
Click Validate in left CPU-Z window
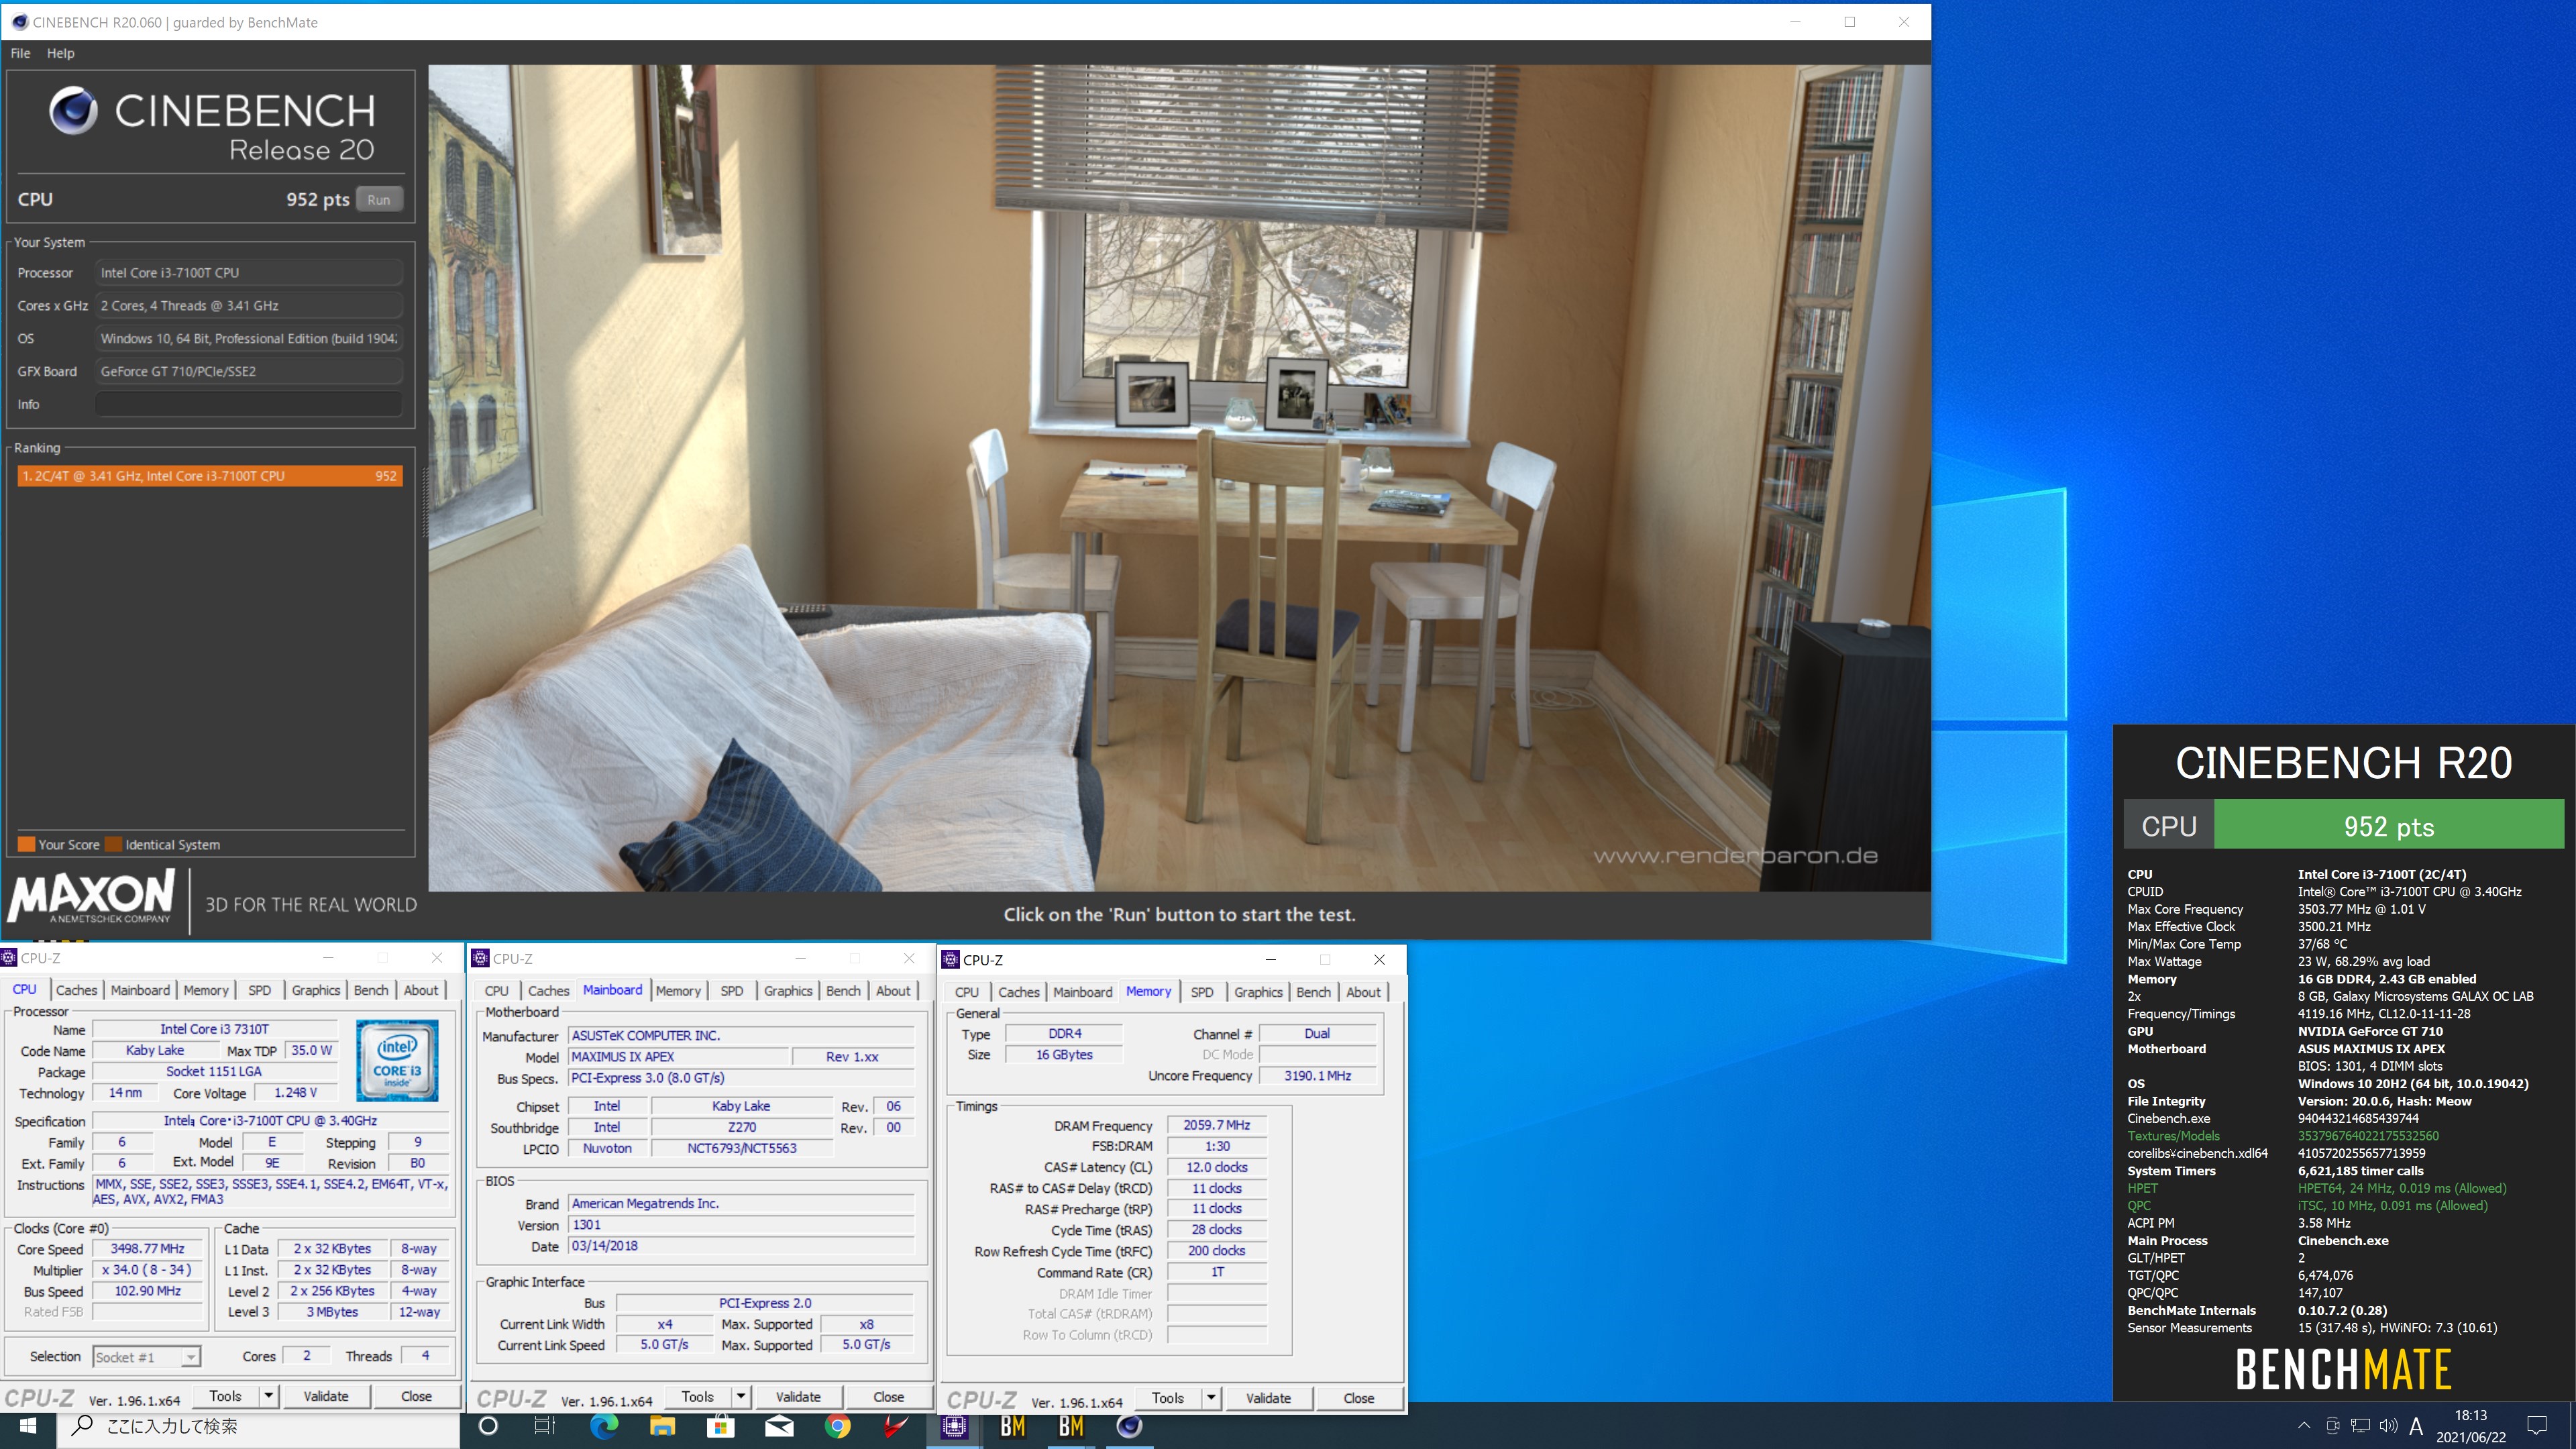tap(326, 1396)
